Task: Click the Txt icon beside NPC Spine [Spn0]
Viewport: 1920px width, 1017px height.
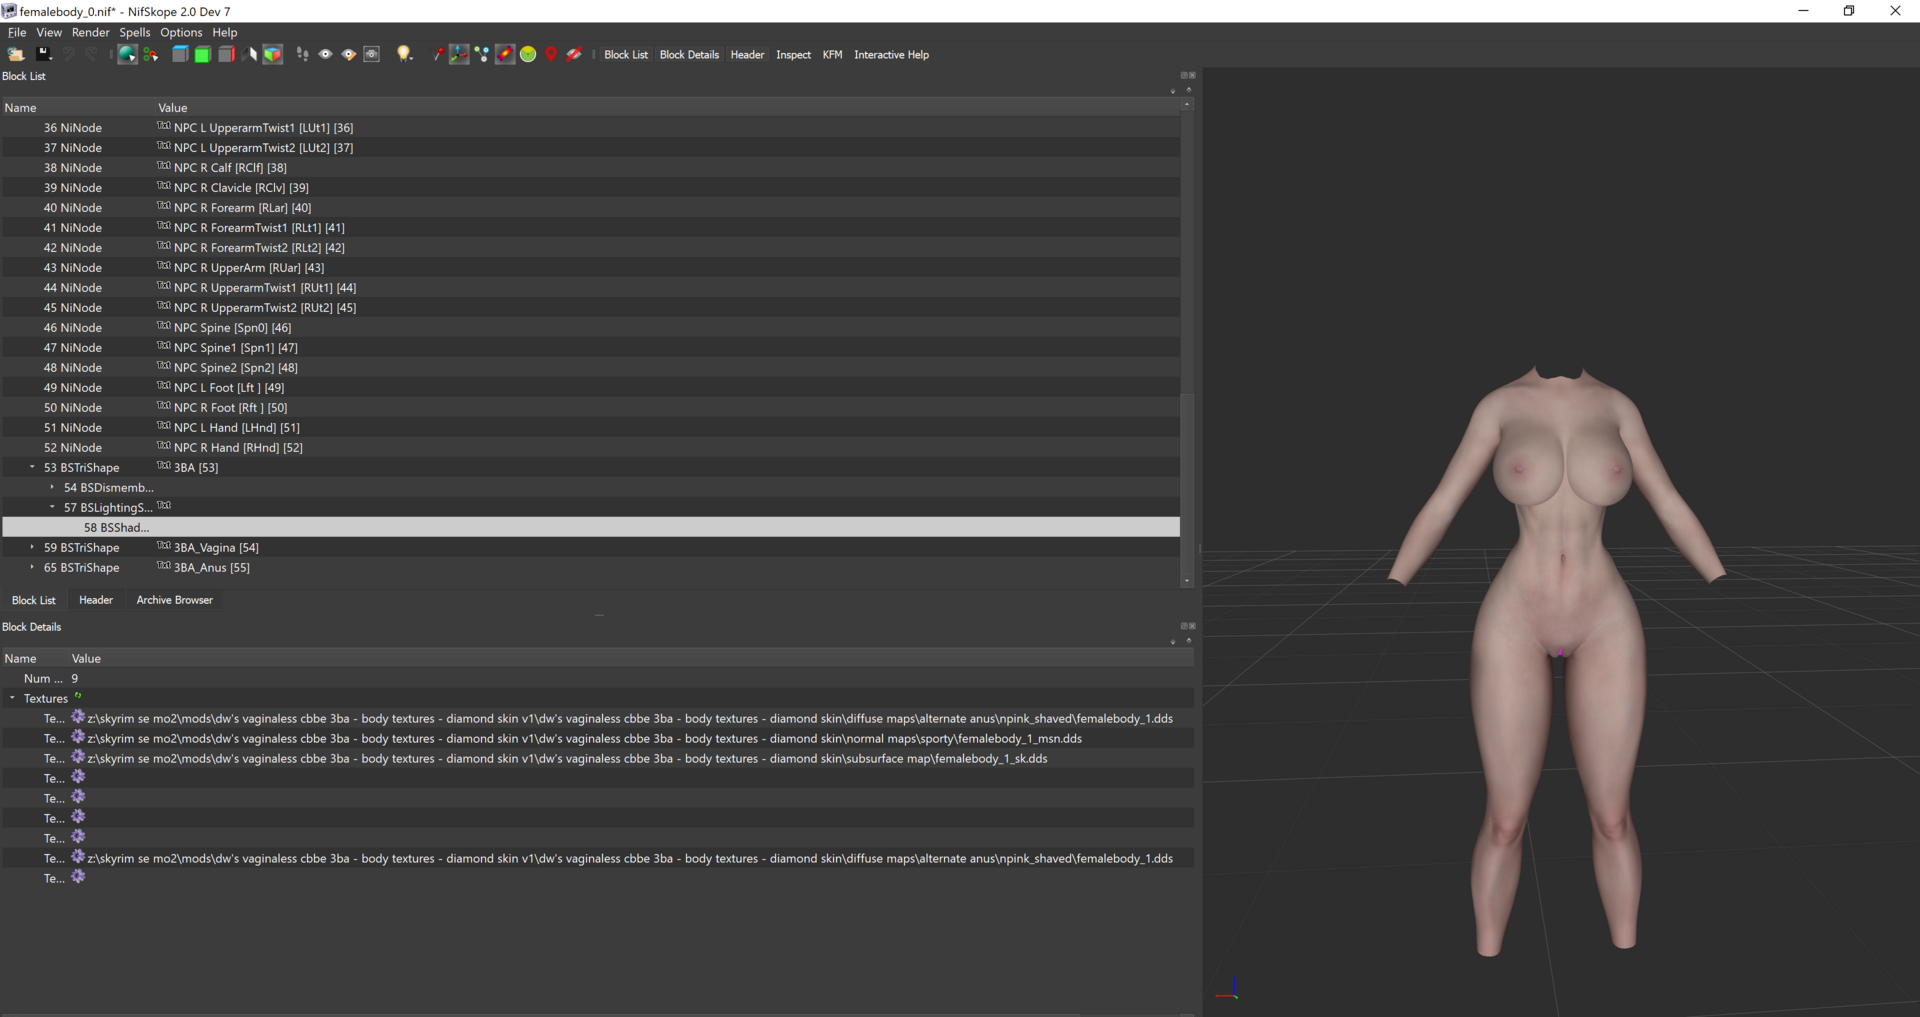Action: pyautogui.click(x=164, y=326)
